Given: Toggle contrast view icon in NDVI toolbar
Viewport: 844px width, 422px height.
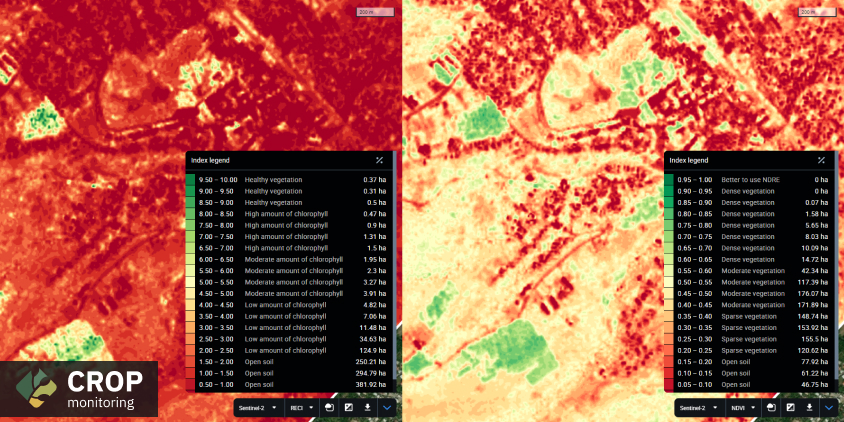Looking at the screenshot, I should (791, 407).
